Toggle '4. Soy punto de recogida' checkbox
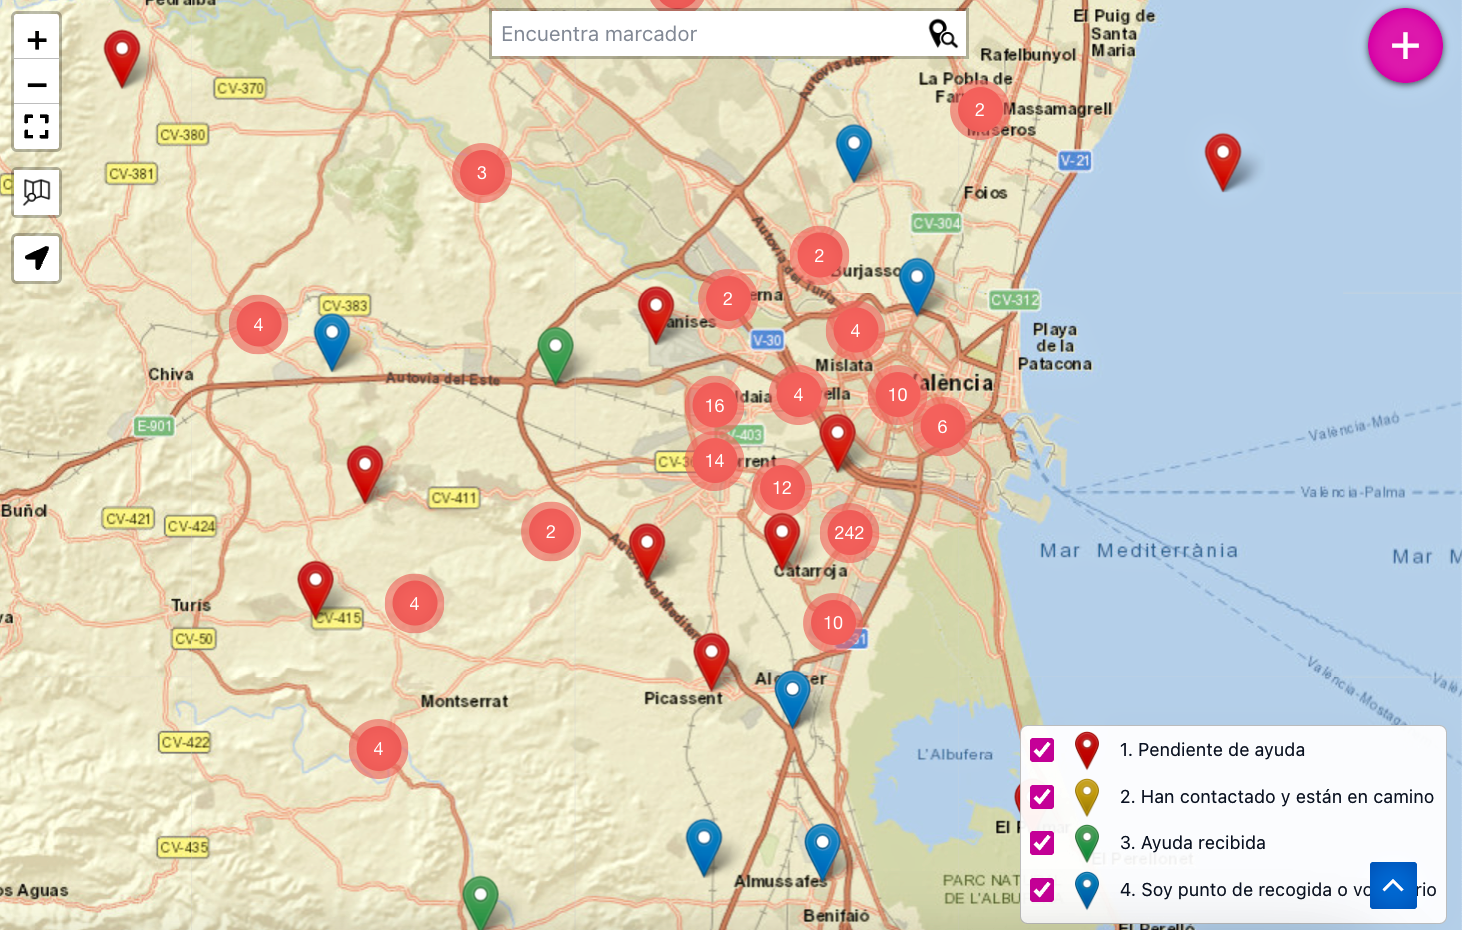 tap(1042, 890)
